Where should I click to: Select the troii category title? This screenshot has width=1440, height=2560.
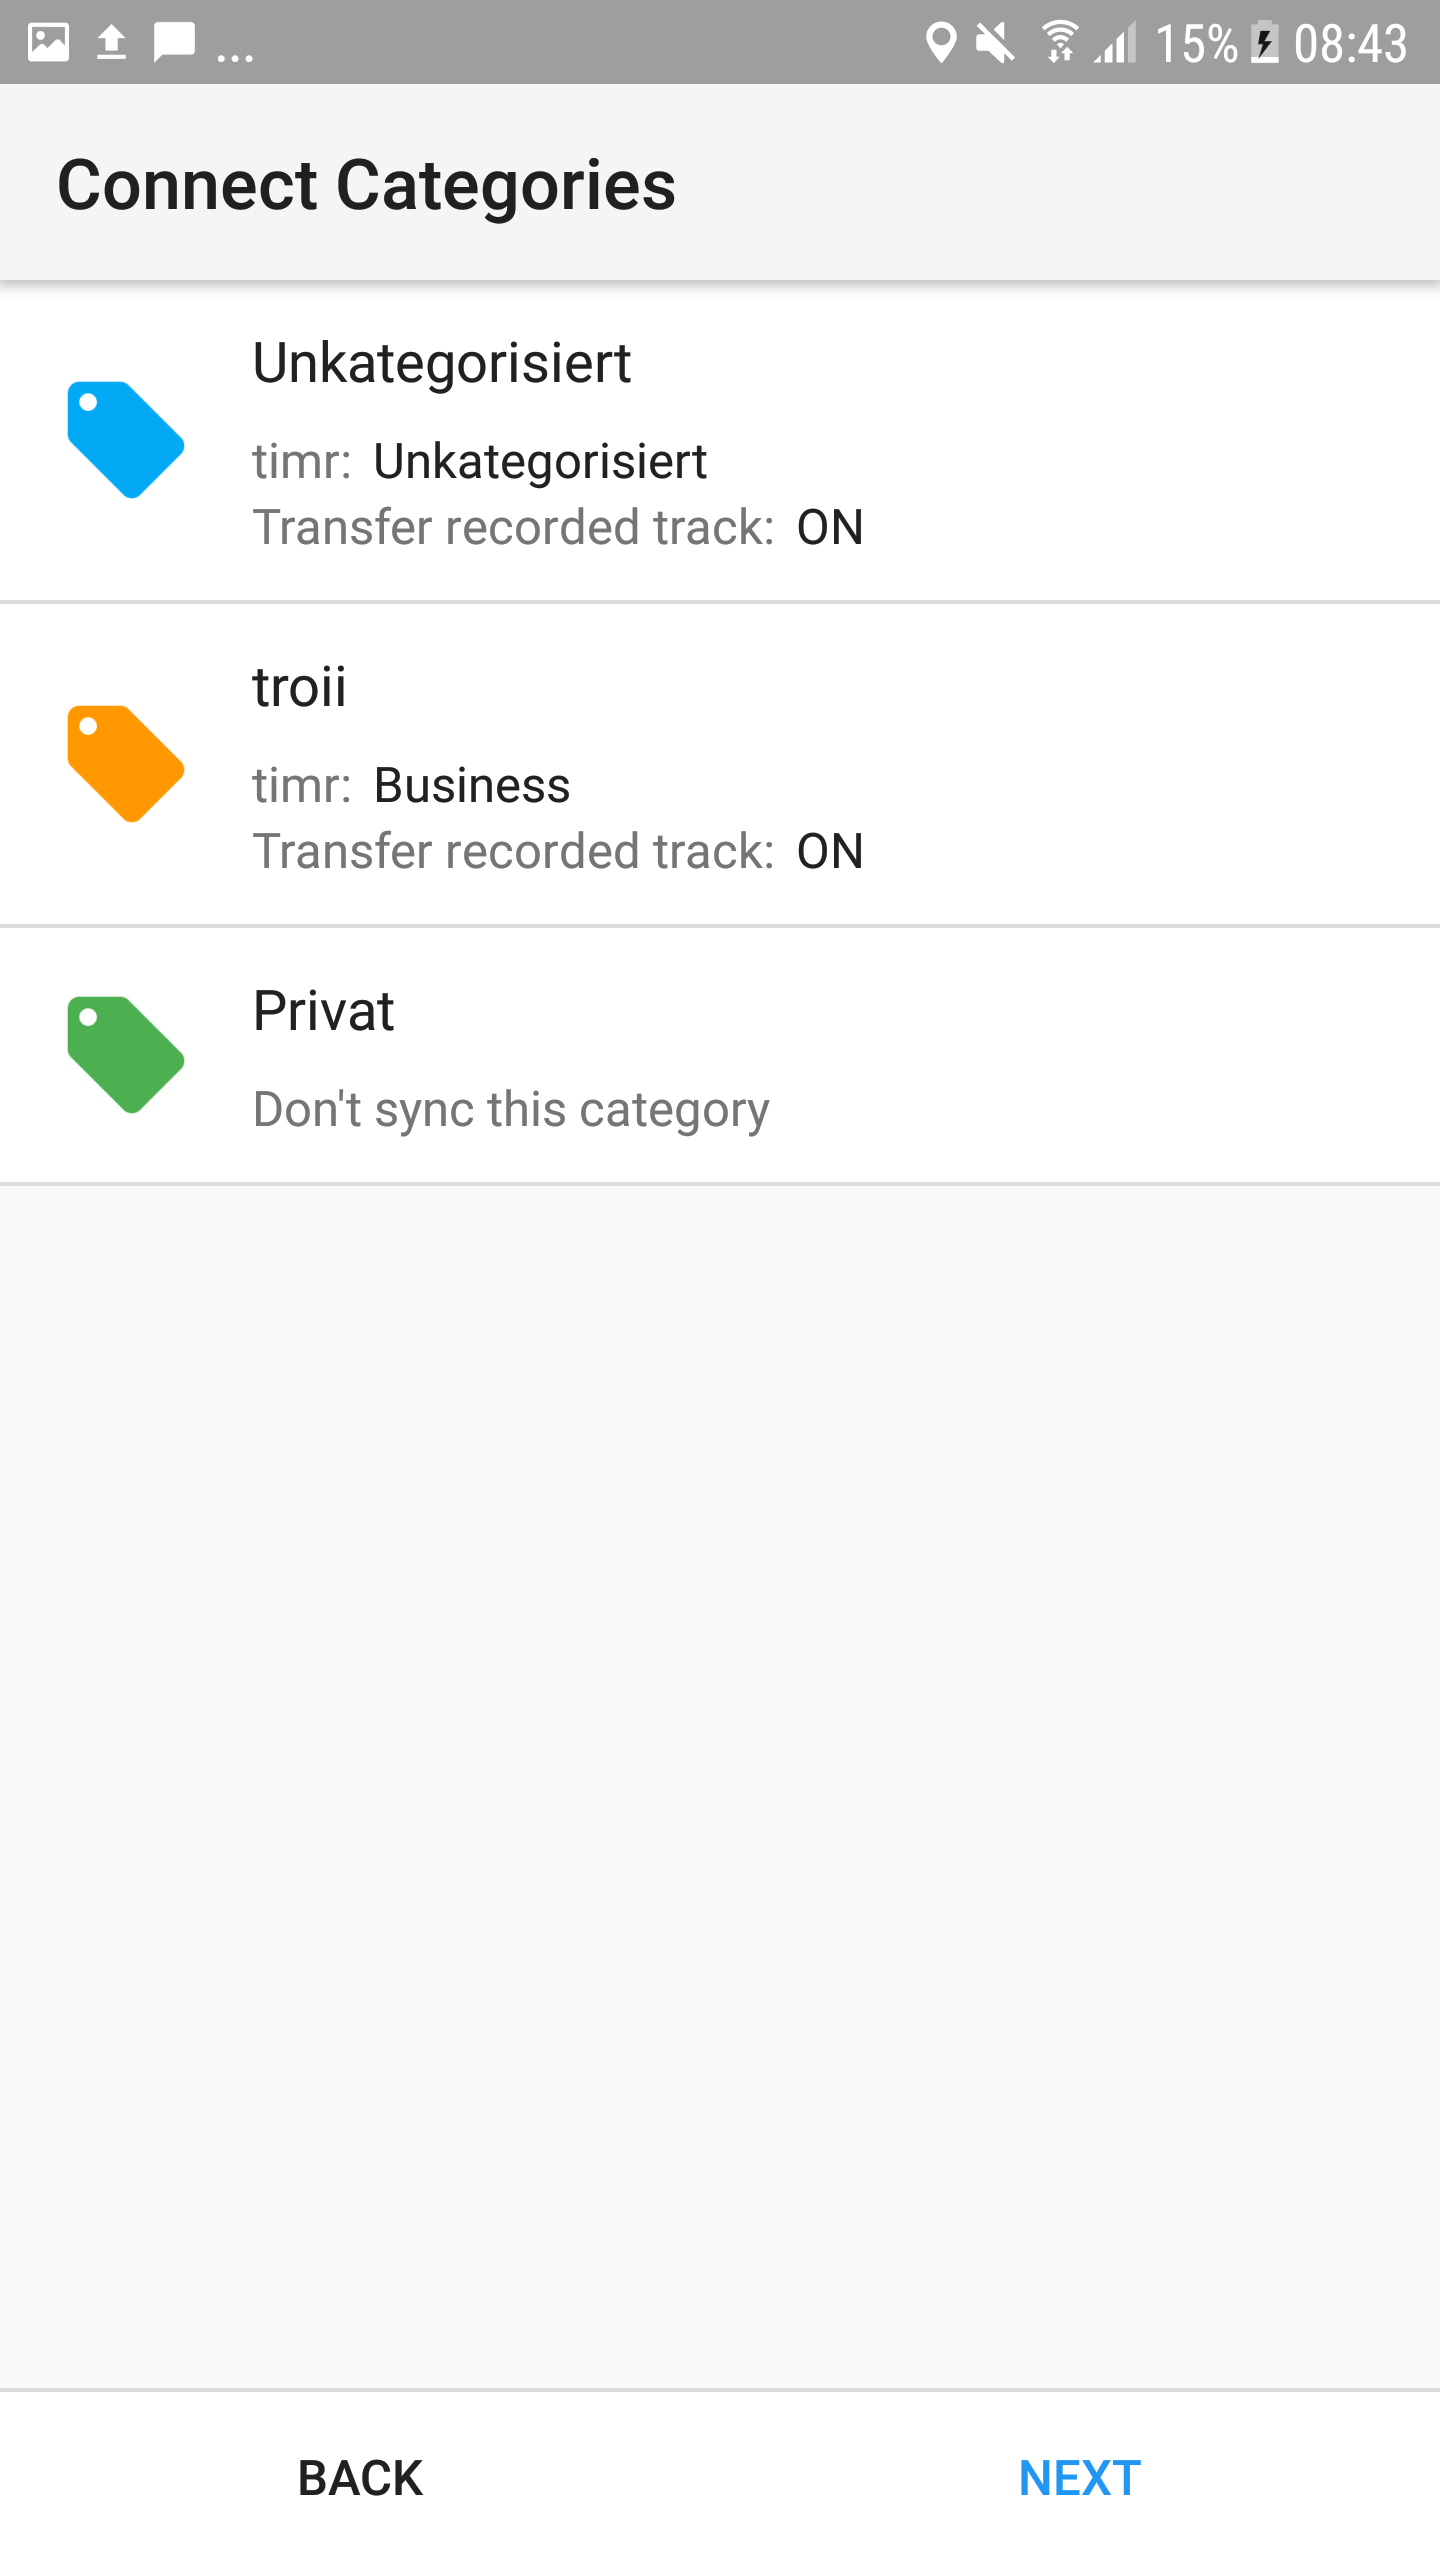coord(299,688)
